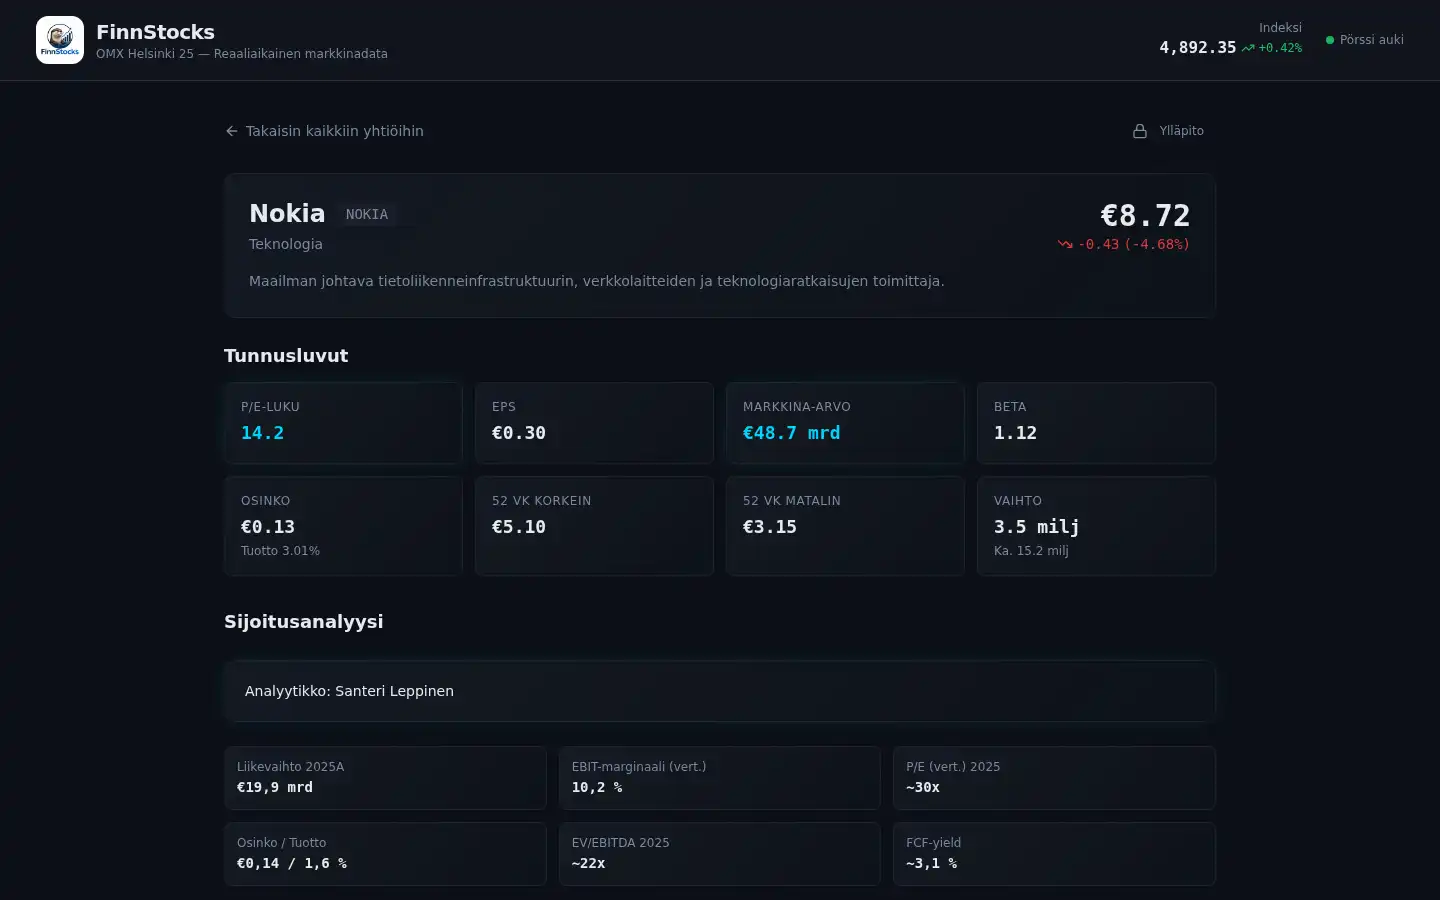Click the index change +0.42%
This screenshot has width=1440, height=900.
pyautogui.click(x=1280, y=48)
